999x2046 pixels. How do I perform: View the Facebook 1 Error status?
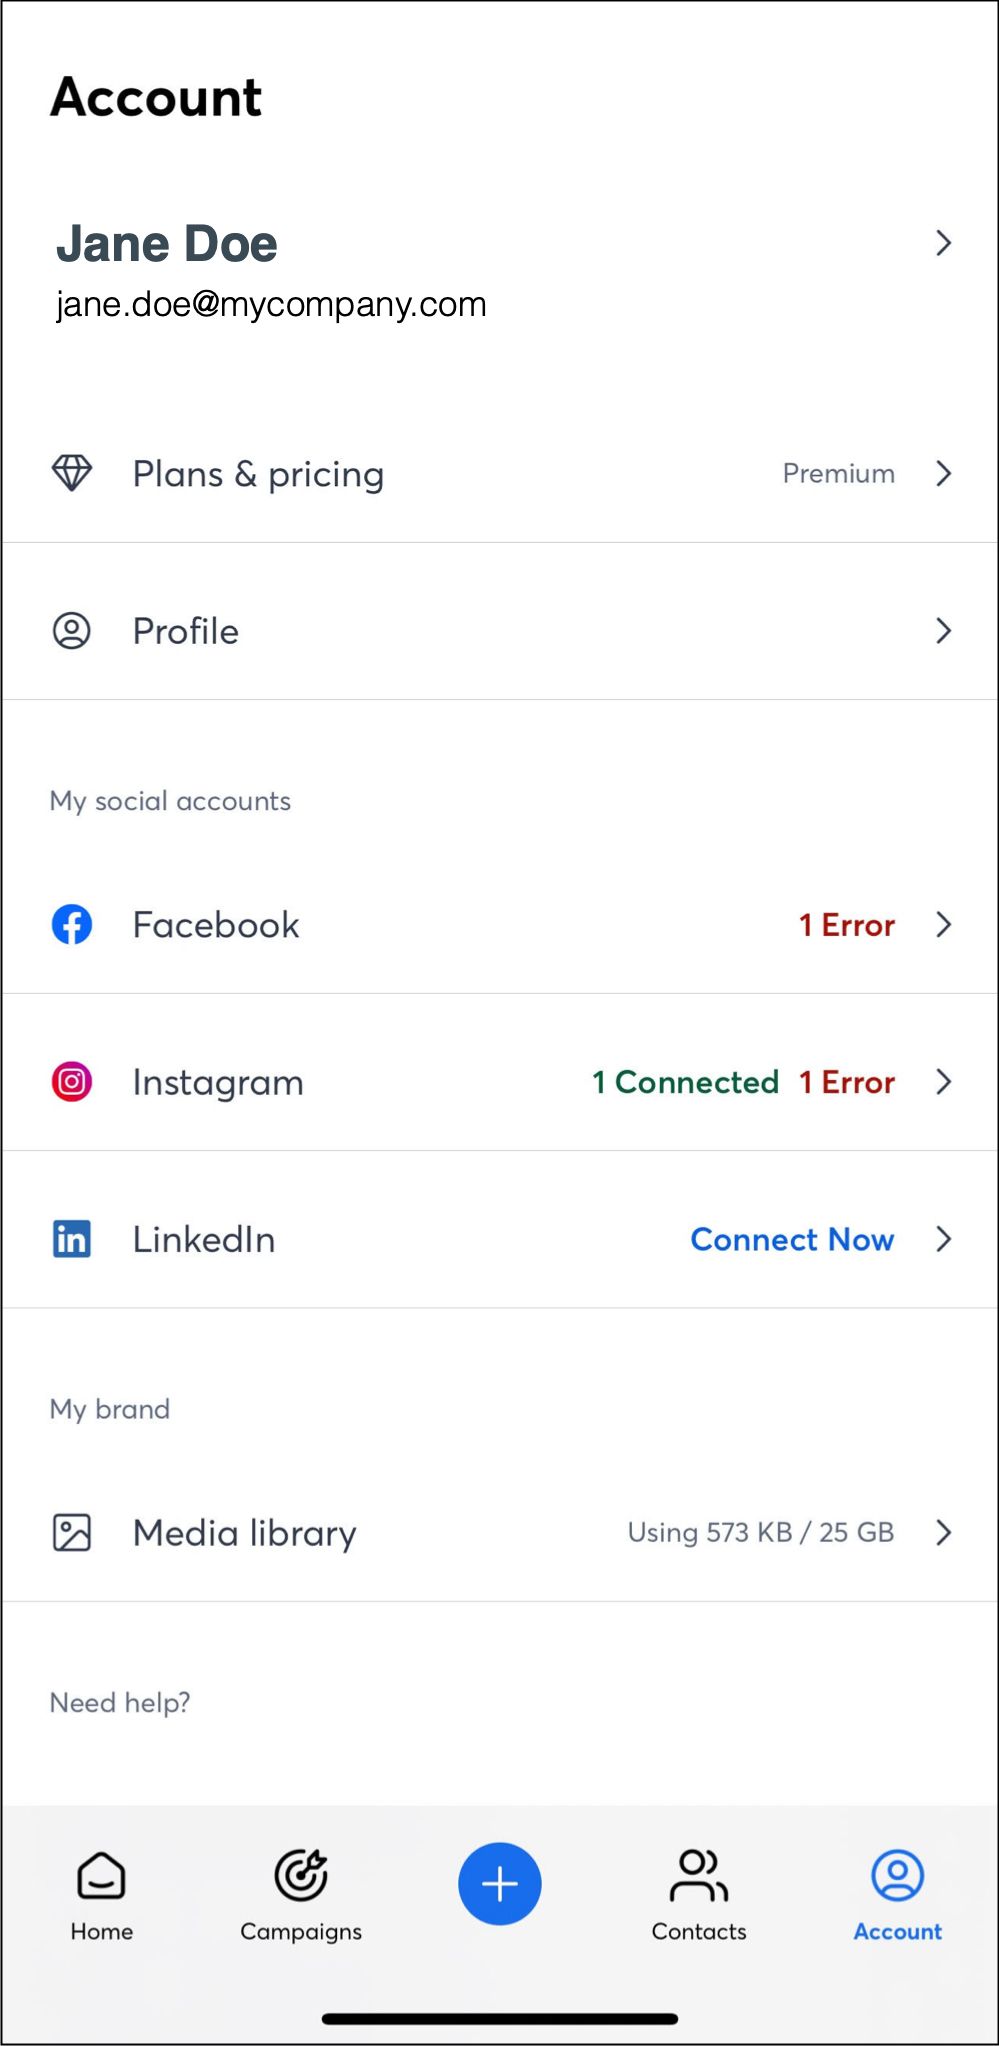click(x=846, y=925)
